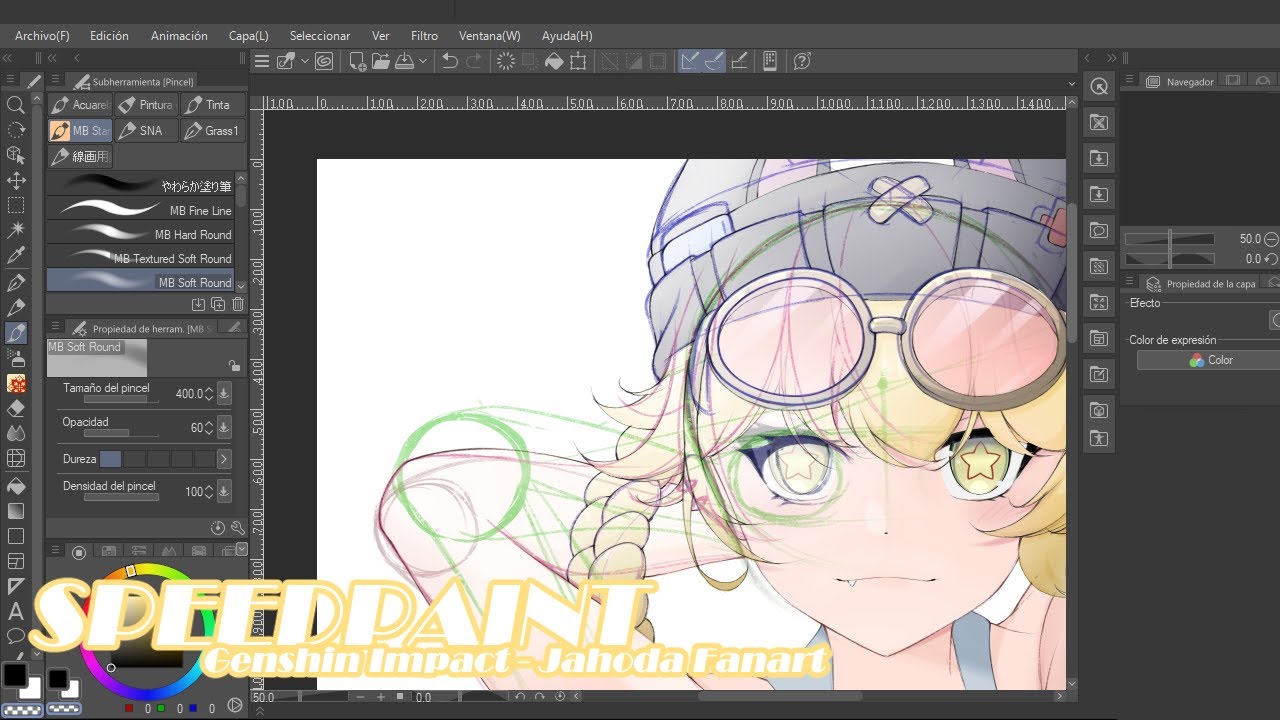Toggle Snap to Grid in command bar

click(x=739, y=61)
